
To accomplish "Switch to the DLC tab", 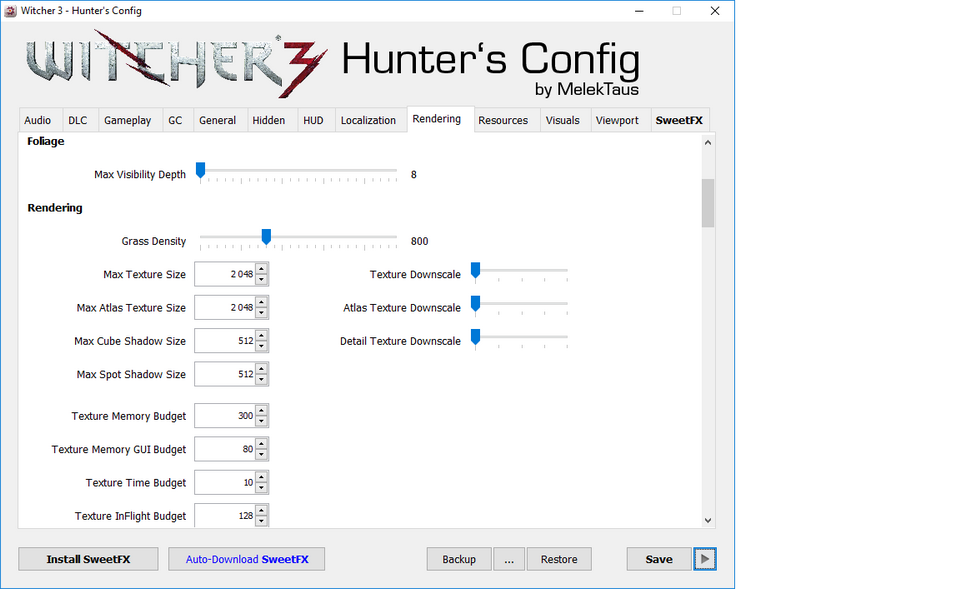I will click(78, 120).
